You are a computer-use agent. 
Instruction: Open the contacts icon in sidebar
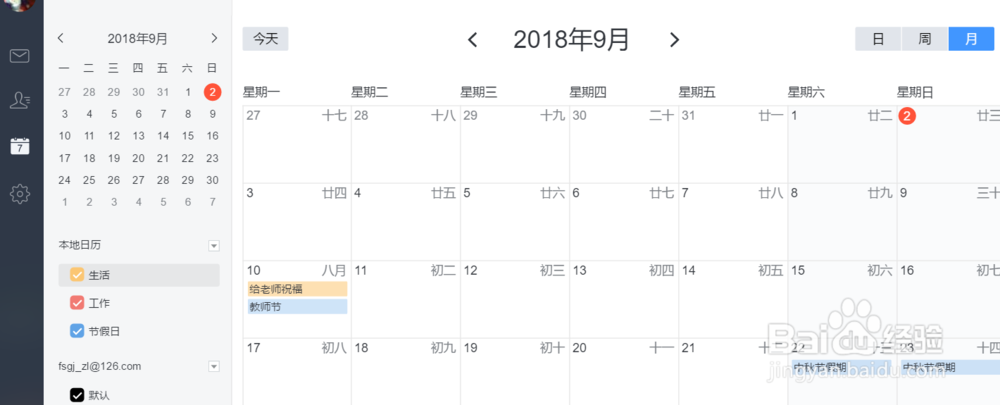coord(20,100)
